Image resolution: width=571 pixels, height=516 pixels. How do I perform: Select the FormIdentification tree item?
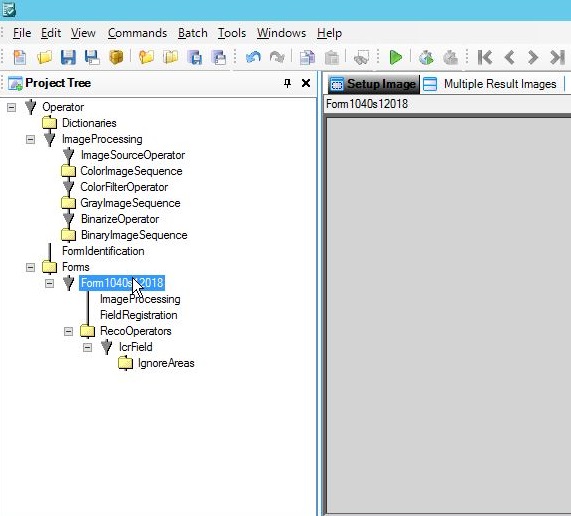(x=103, y=251)
